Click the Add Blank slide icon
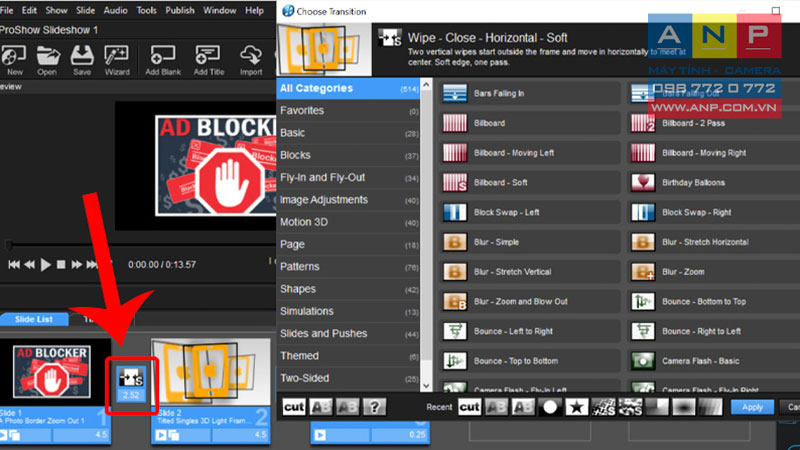The height and width of the screenshot is (450, 800). [x=163, y=60]
